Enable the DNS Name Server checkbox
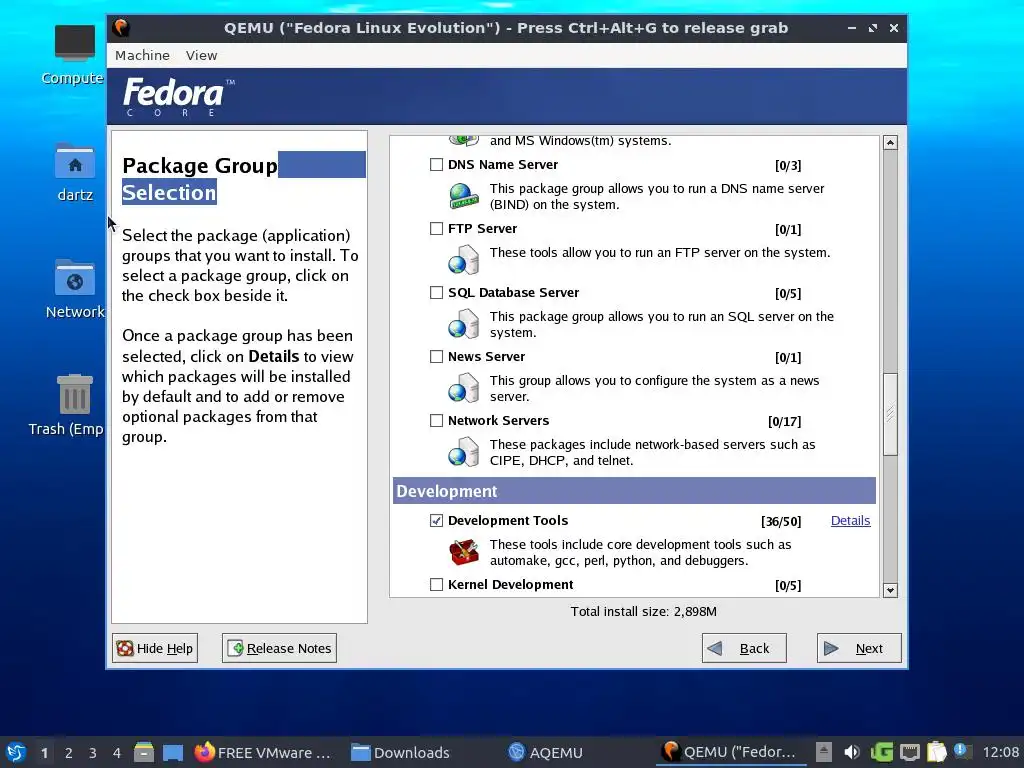Viewport: 1024px width, 768px height. pyautogui.click(x=436, y=165)
